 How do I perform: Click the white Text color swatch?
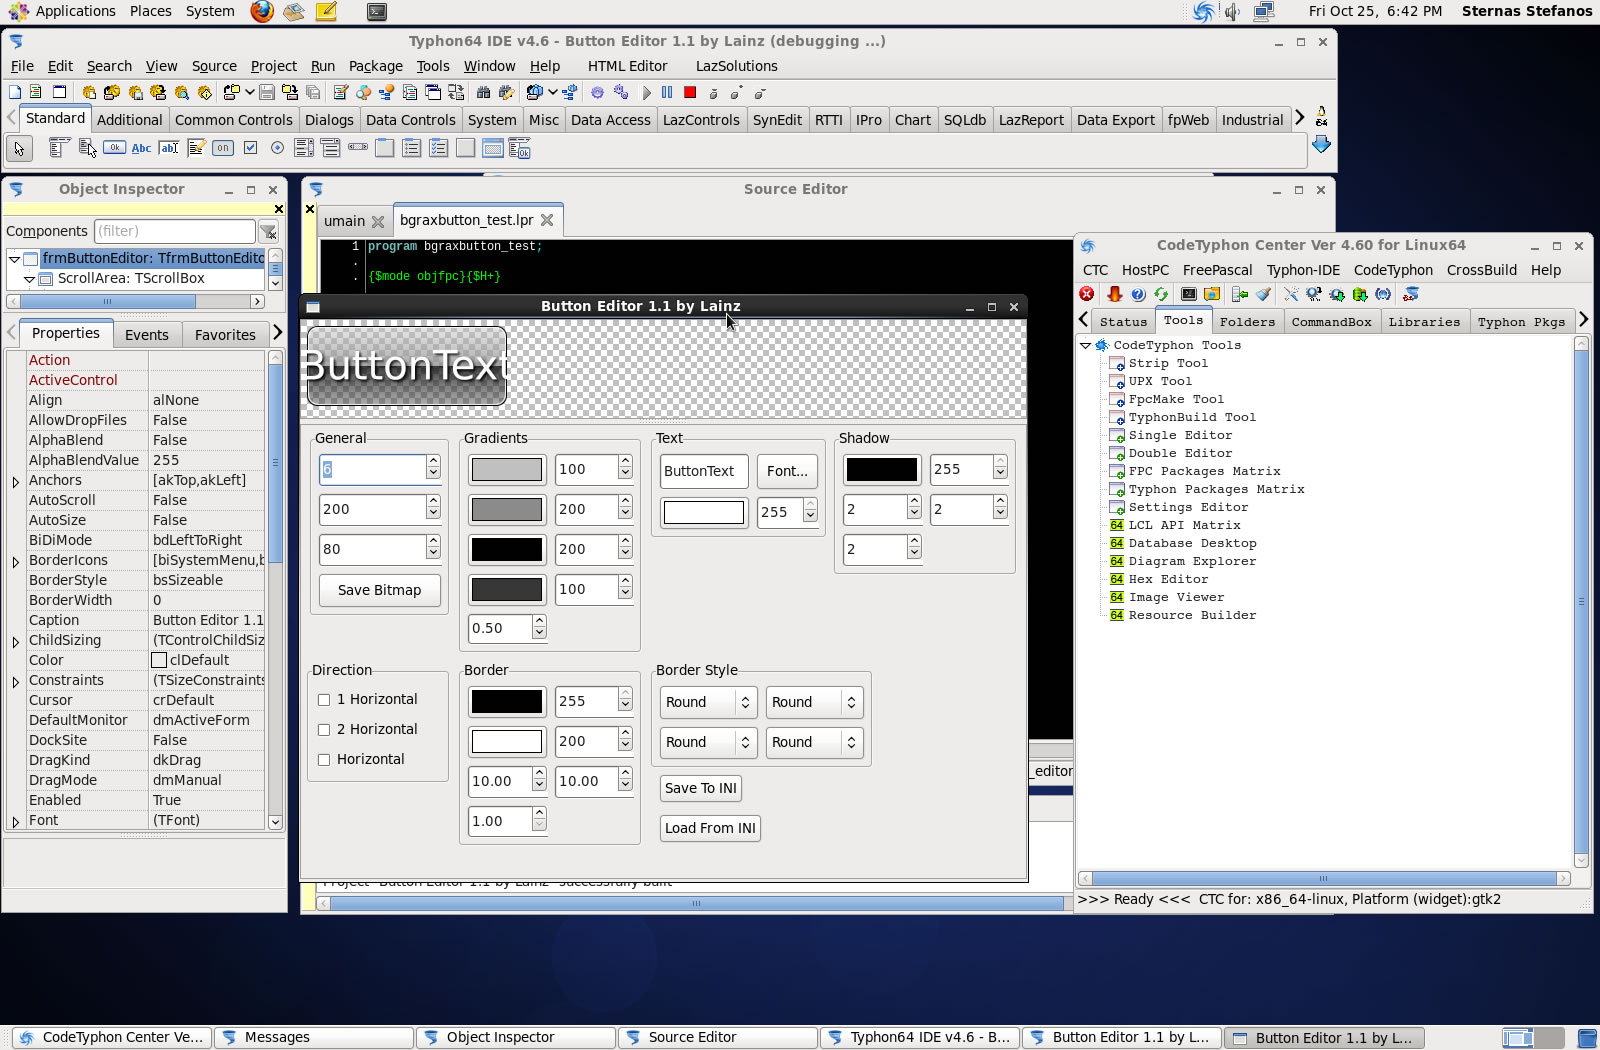coord(704,512)
